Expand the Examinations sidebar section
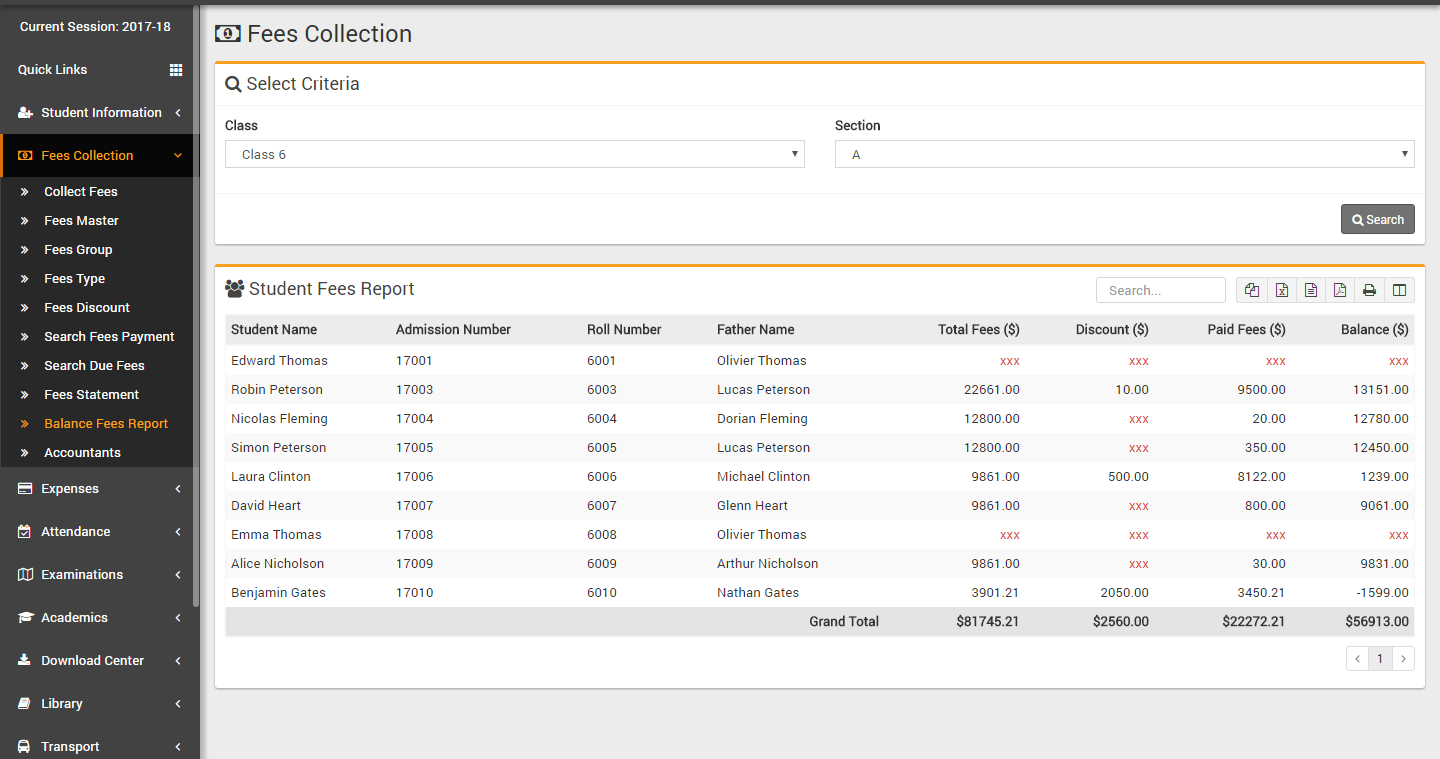This screenshot has width=1440, height=759. (x=100, y=575)
